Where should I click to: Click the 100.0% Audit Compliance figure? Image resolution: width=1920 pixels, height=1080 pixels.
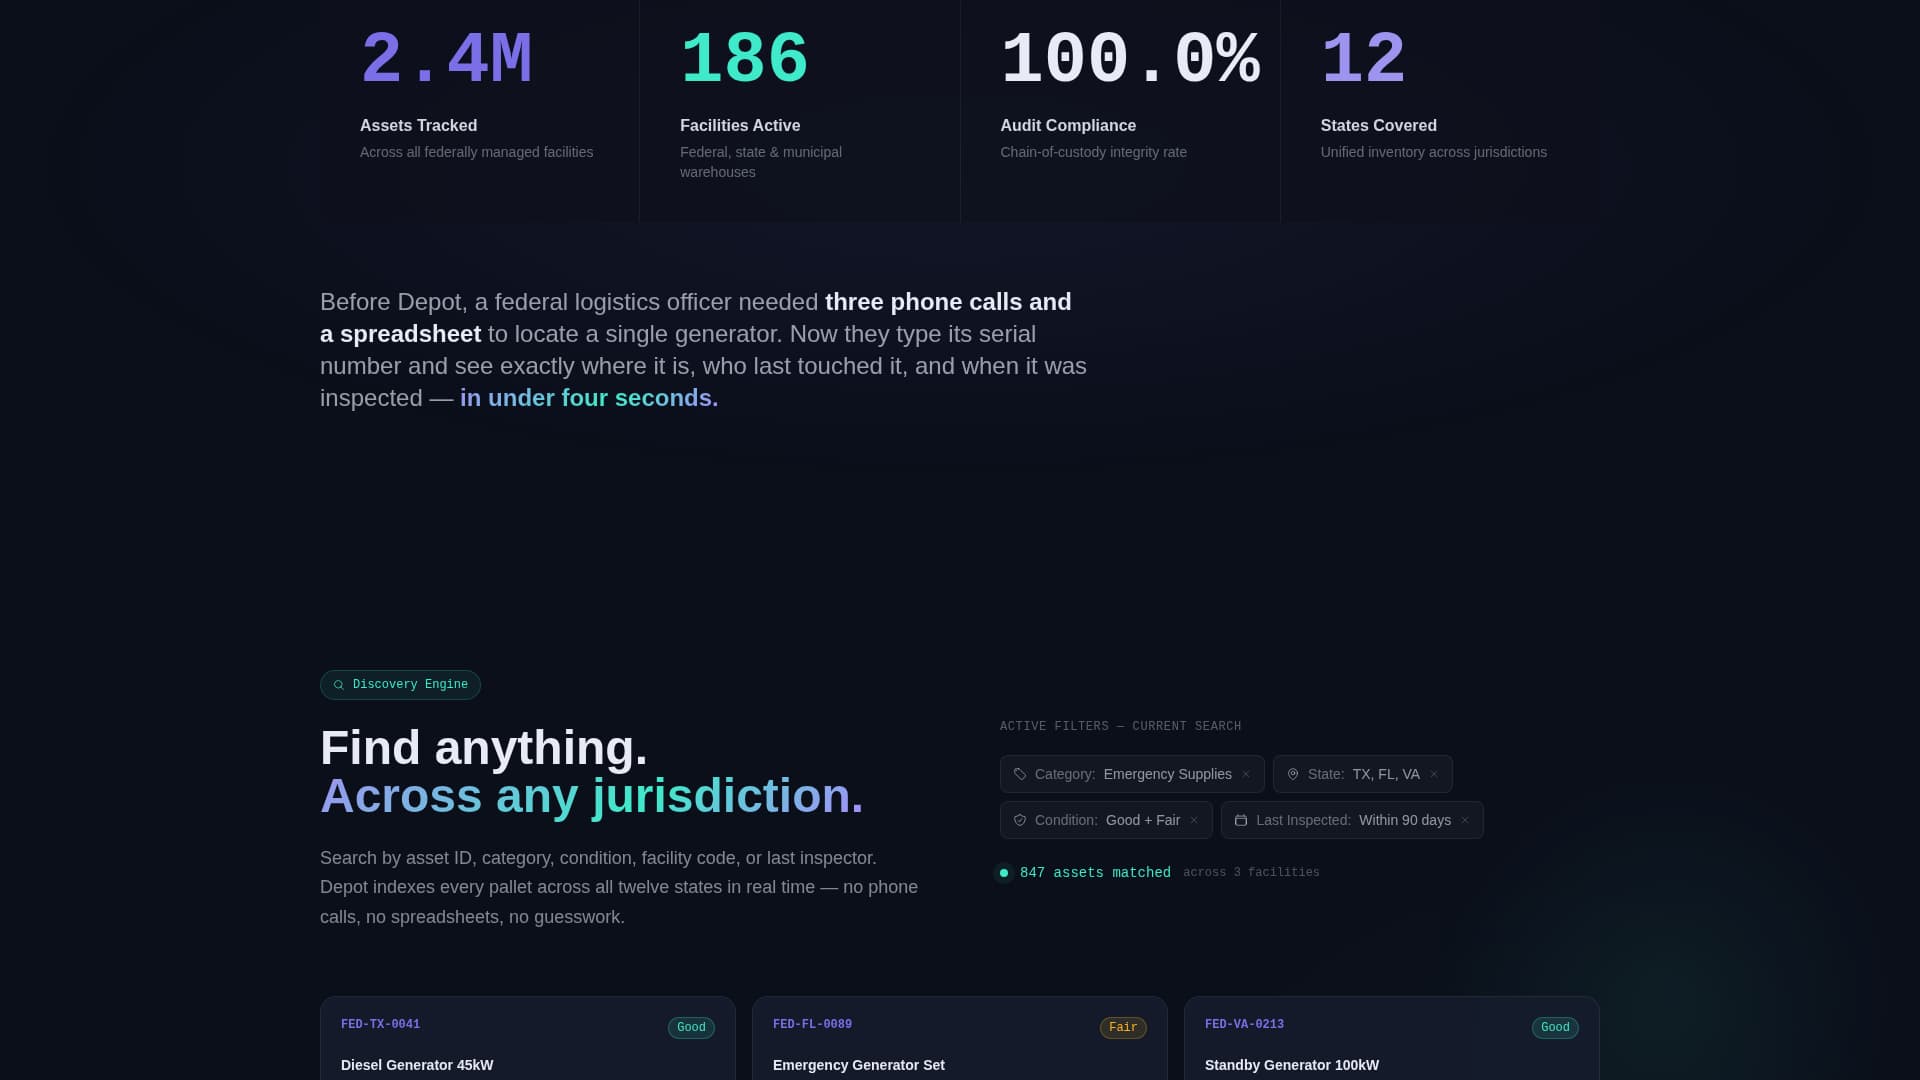click(1130, 60)
